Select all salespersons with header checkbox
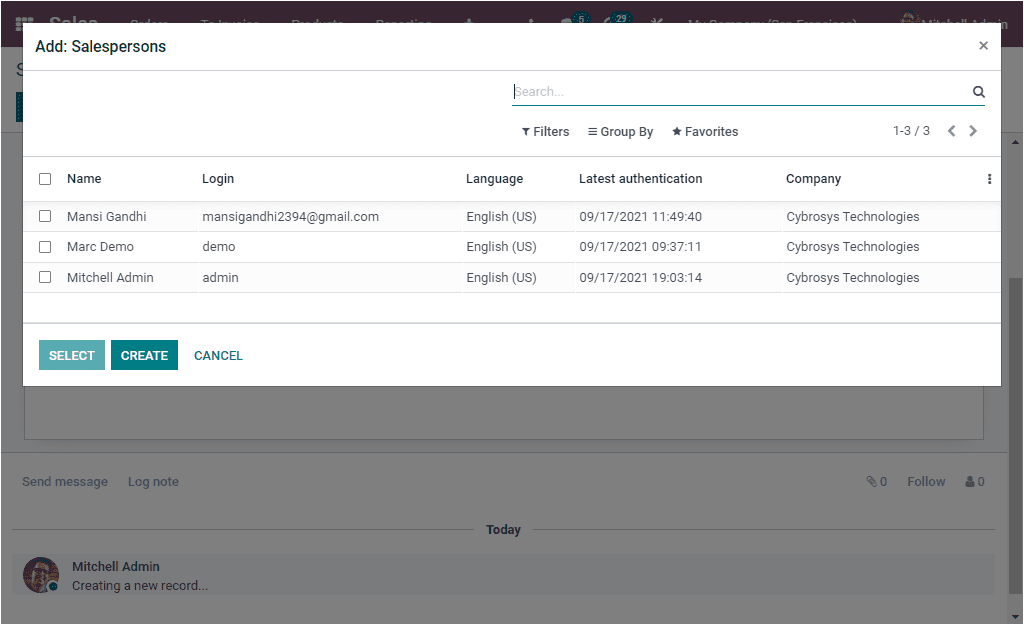The width and height of the screenshot is (1024, 625). pos(44,178)
